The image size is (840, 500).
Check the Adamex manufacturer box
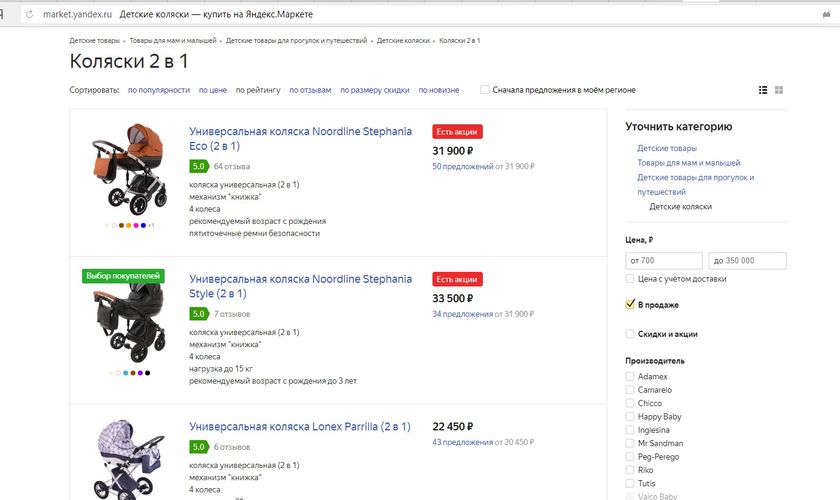tap(630, 376)
